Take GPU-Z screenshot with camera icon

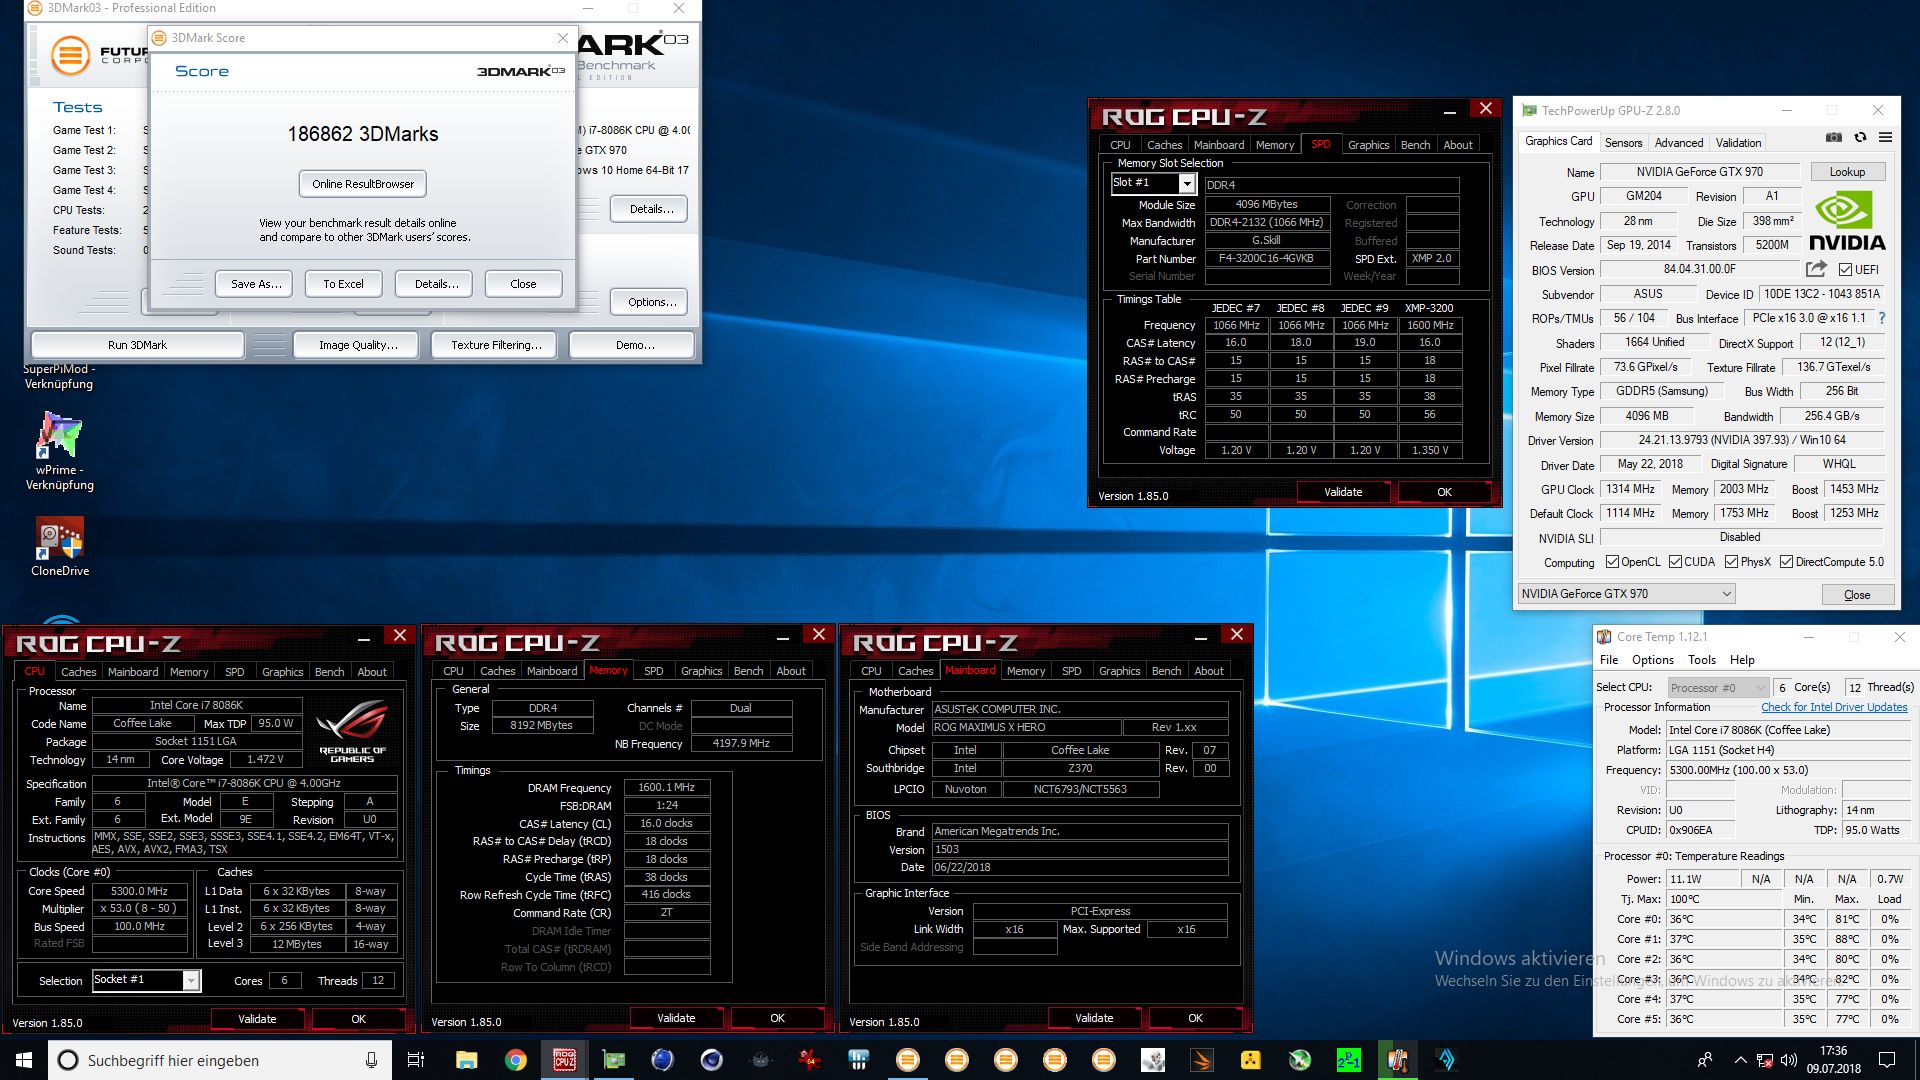[x=1834, y=138]
